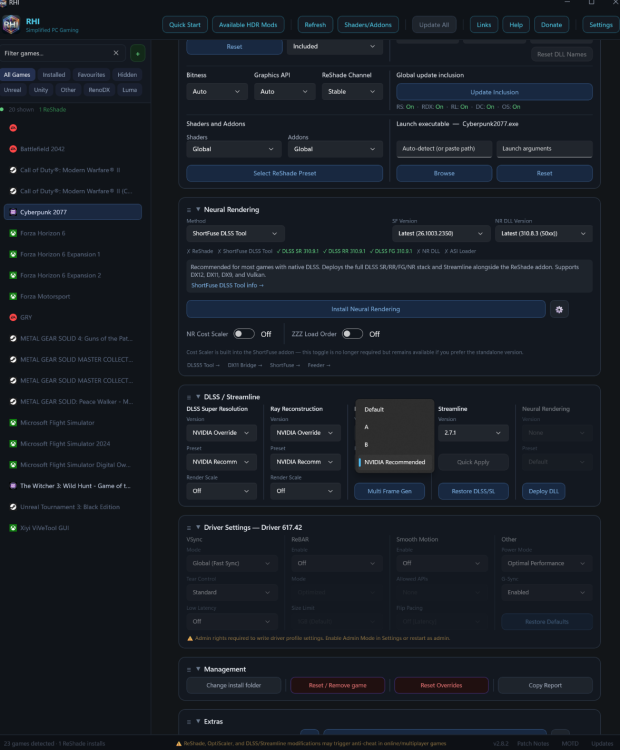Open ShortFuse DLSS Tool info link
Screen dimensions: 620x750
[x=227, y=286]
